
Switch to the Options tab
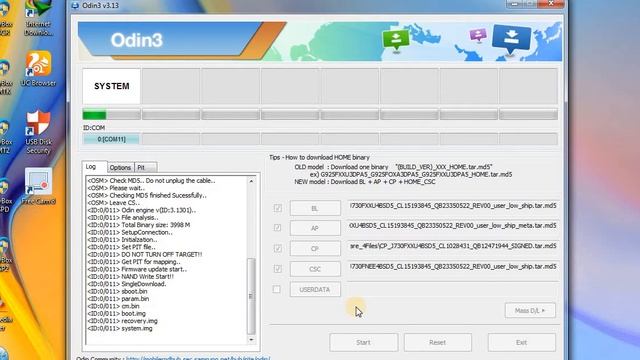tap(120, 167)
